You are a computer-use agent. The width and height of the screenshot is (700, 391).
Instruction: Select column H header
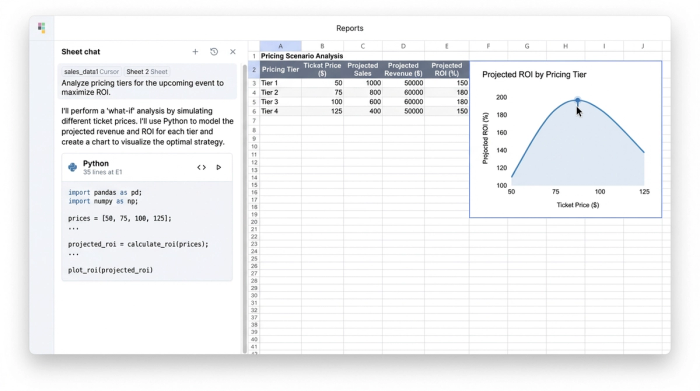pyautogui.click(x=566, y=46)
